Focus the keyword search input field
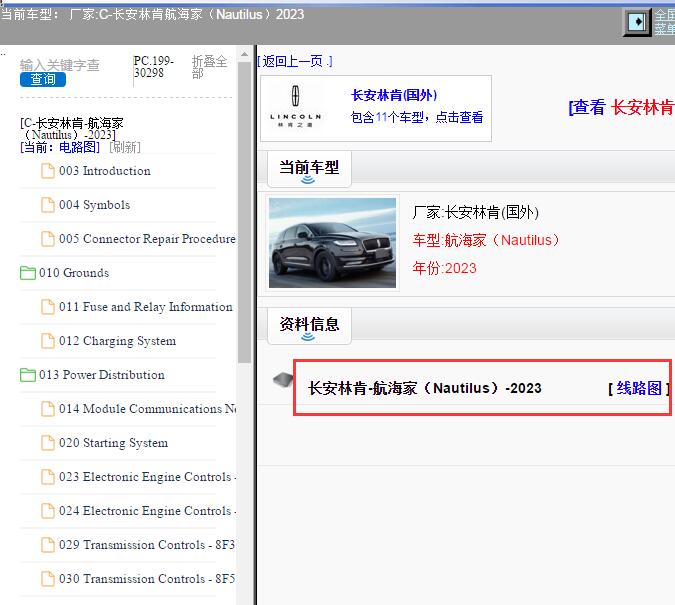 pos(60,65)
